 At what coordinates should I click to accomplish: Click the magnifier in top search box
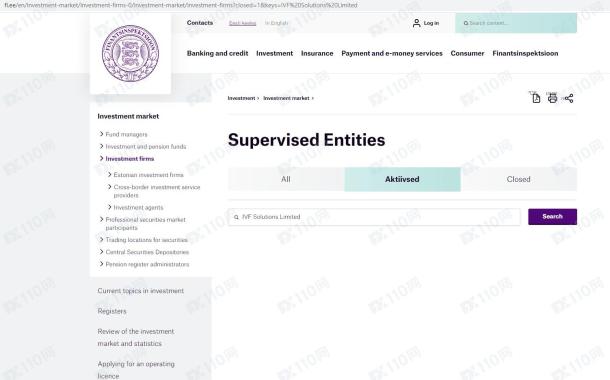pos(466,23)
